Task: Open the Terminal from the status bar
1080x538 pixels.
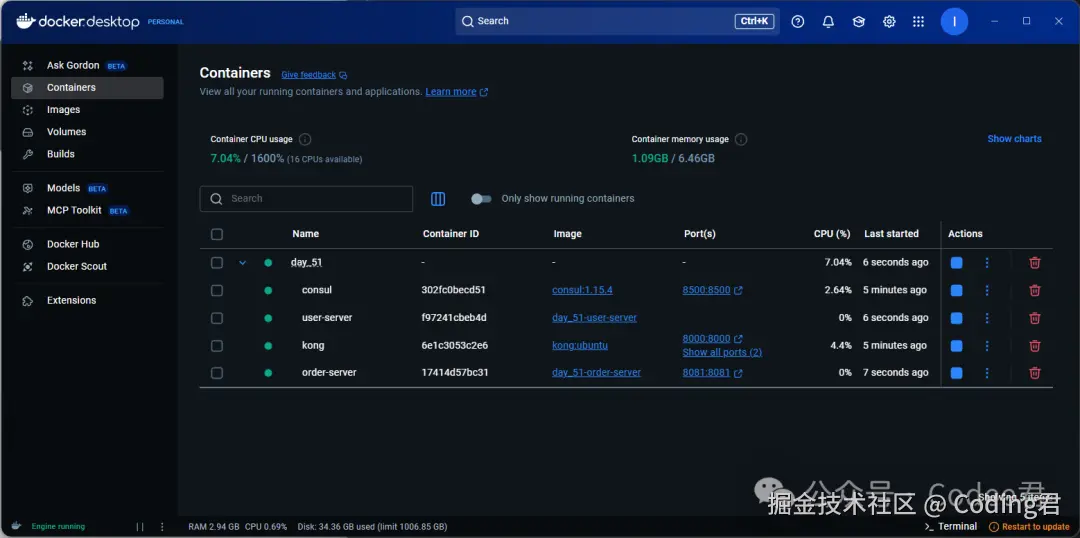Action: point(951,526)
